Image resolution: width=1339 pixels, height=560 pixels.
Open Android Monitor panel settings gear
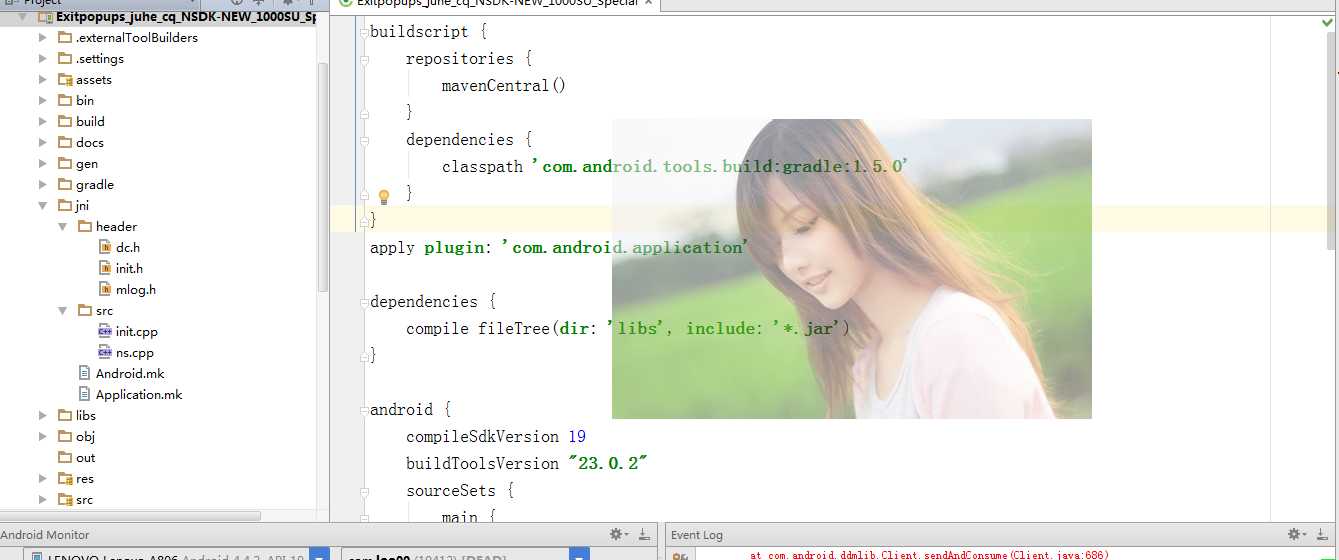coord(619,535)
